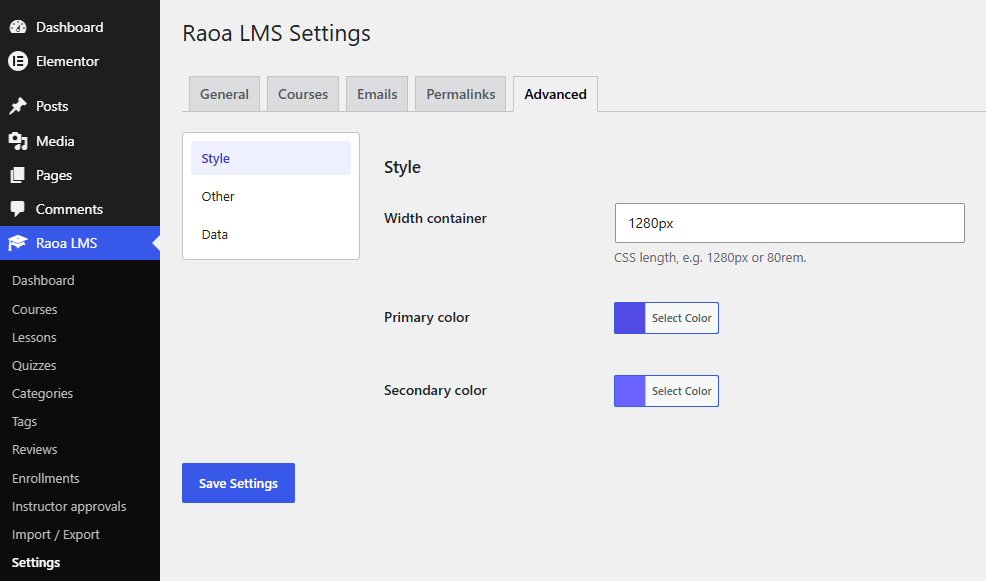Switch to the Permalinks tab
The height and width of the screenshot is (581, 986).
pyautogui.click(x=461, y=94)
